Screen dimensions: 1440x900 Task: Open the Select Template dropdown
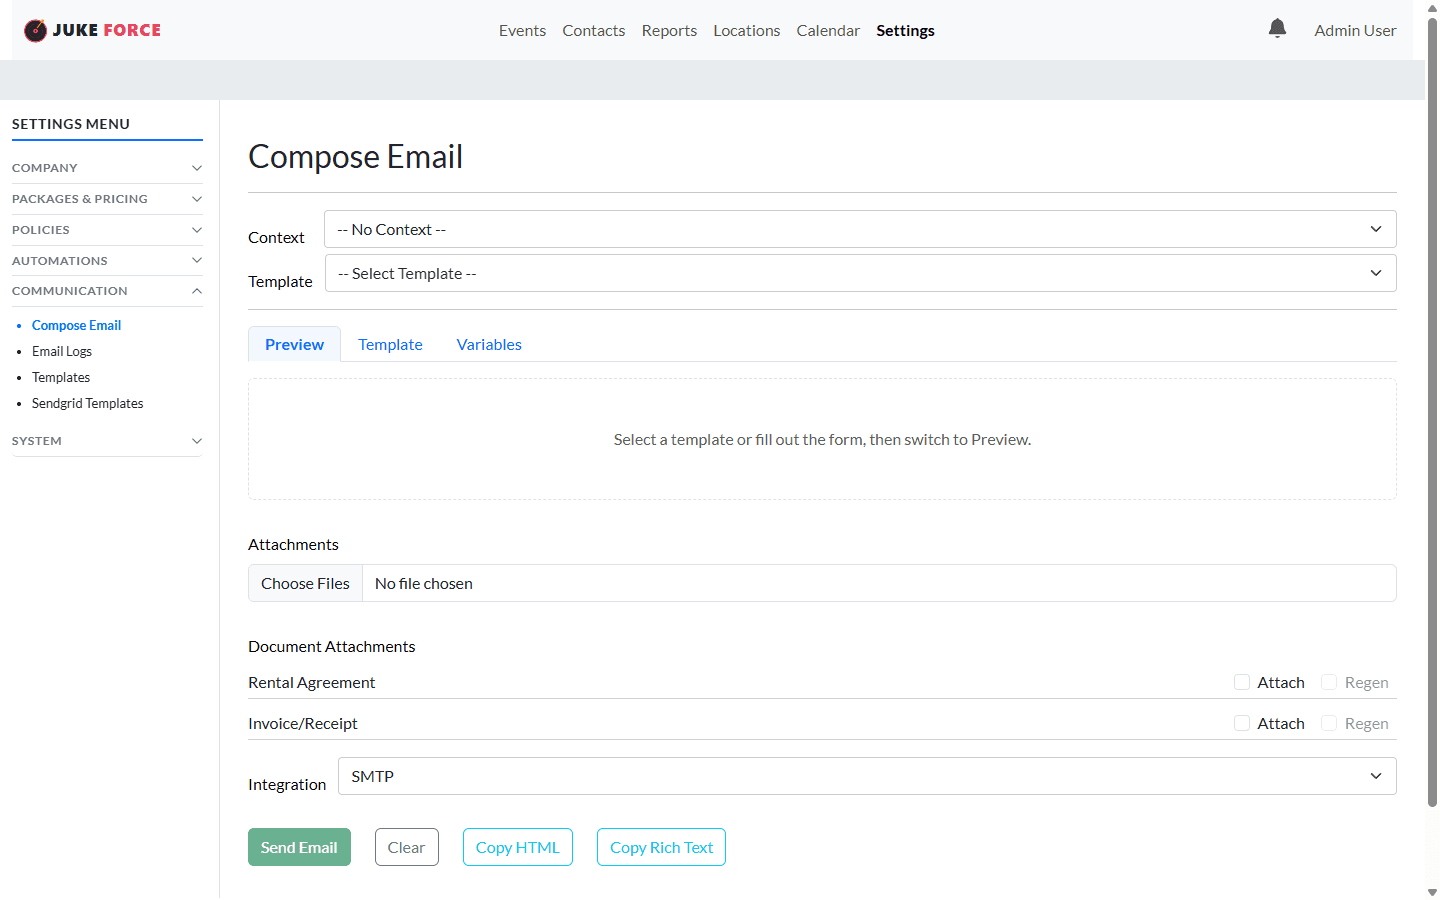coord(860,273)
